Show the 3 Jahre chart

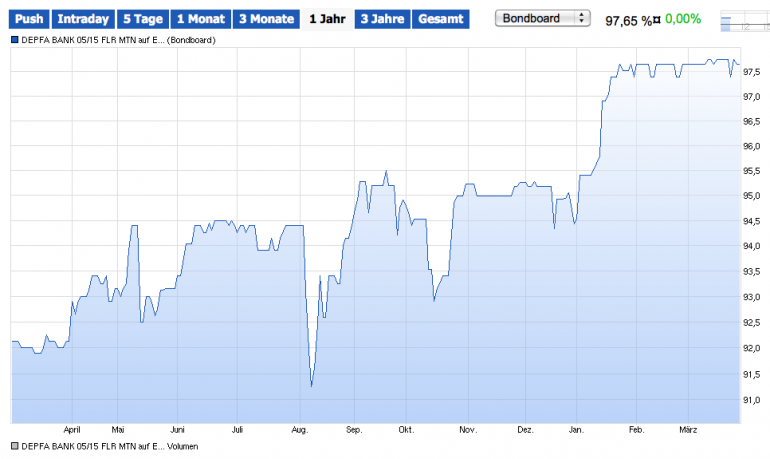382,19
